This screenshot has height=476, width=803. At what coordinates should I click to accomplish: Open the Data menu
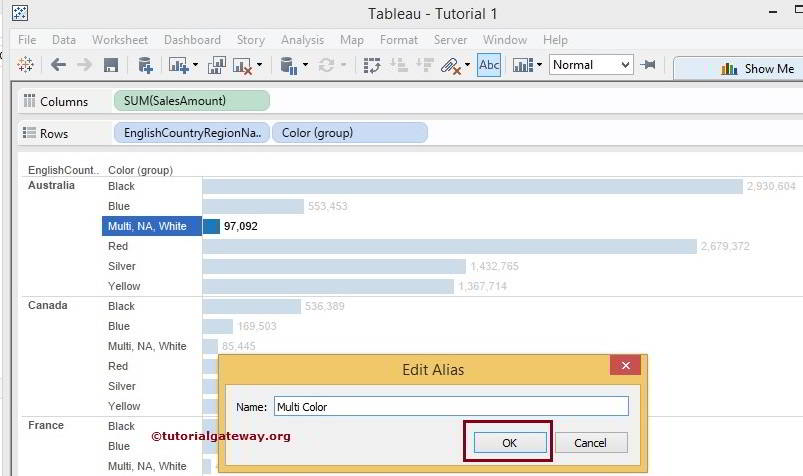coord(64,39)
